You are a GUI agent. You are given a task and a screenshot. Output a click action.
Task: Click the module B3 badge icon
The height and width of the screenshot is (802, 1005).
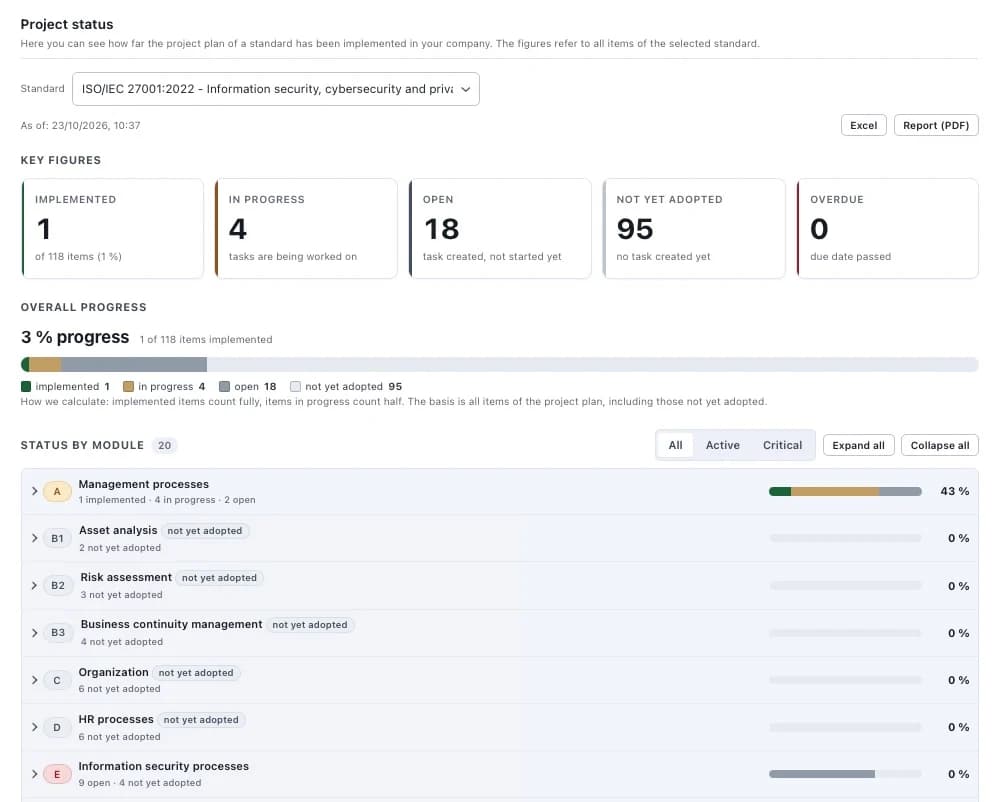(x=58, y=633)
